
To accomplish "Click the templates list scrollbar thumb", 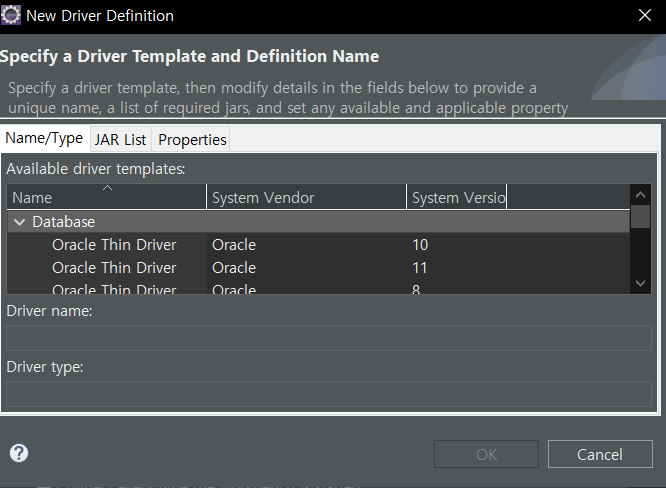I will 641,217.
